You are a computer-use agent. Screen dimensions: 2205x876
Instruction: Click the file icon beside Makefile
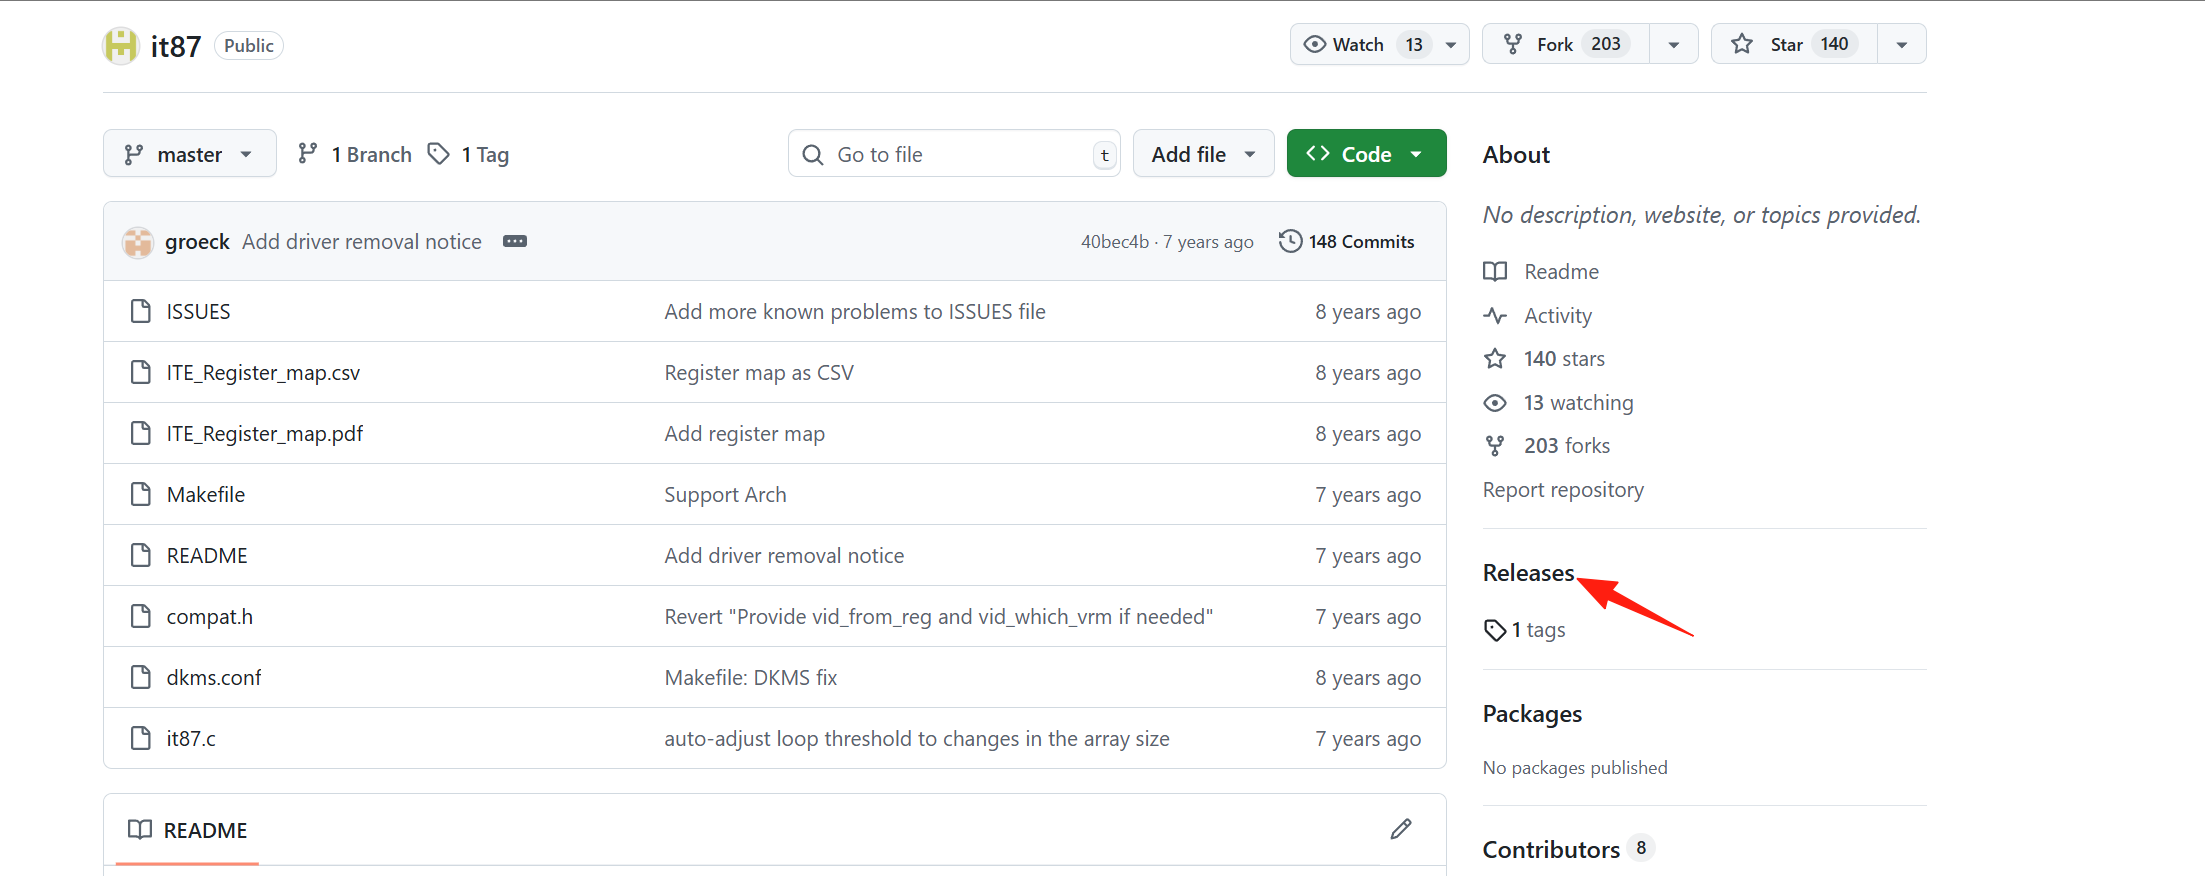141,494
